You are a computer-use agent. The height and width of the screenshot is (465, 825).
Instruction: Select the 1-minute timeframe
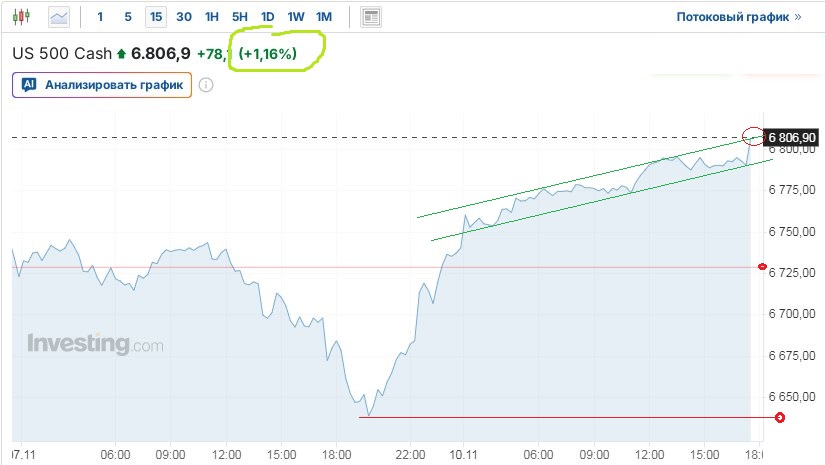100,17
